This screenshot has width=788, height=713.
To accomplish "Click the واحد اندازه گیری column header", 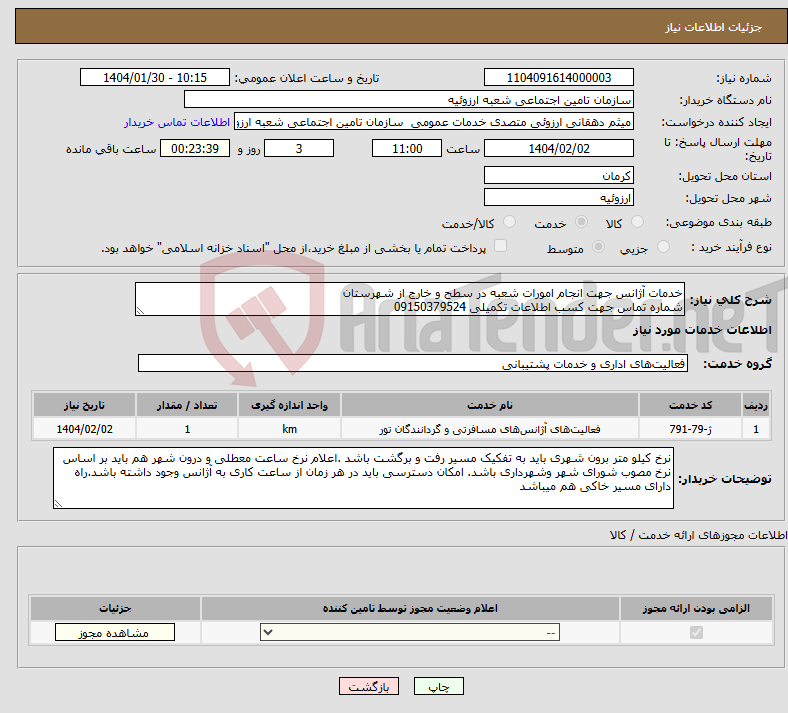I will tap(289, 405).
